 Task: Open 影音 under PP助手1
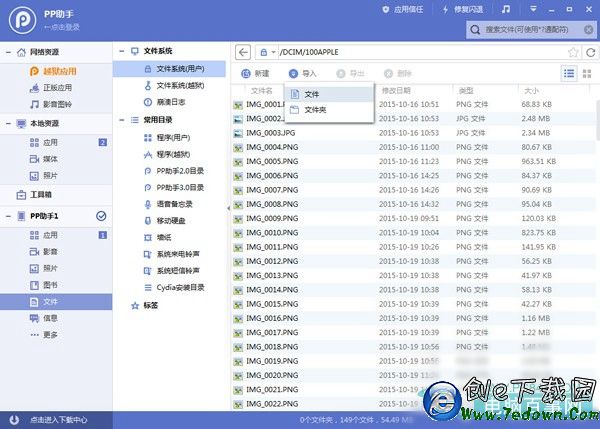point(44,251)
